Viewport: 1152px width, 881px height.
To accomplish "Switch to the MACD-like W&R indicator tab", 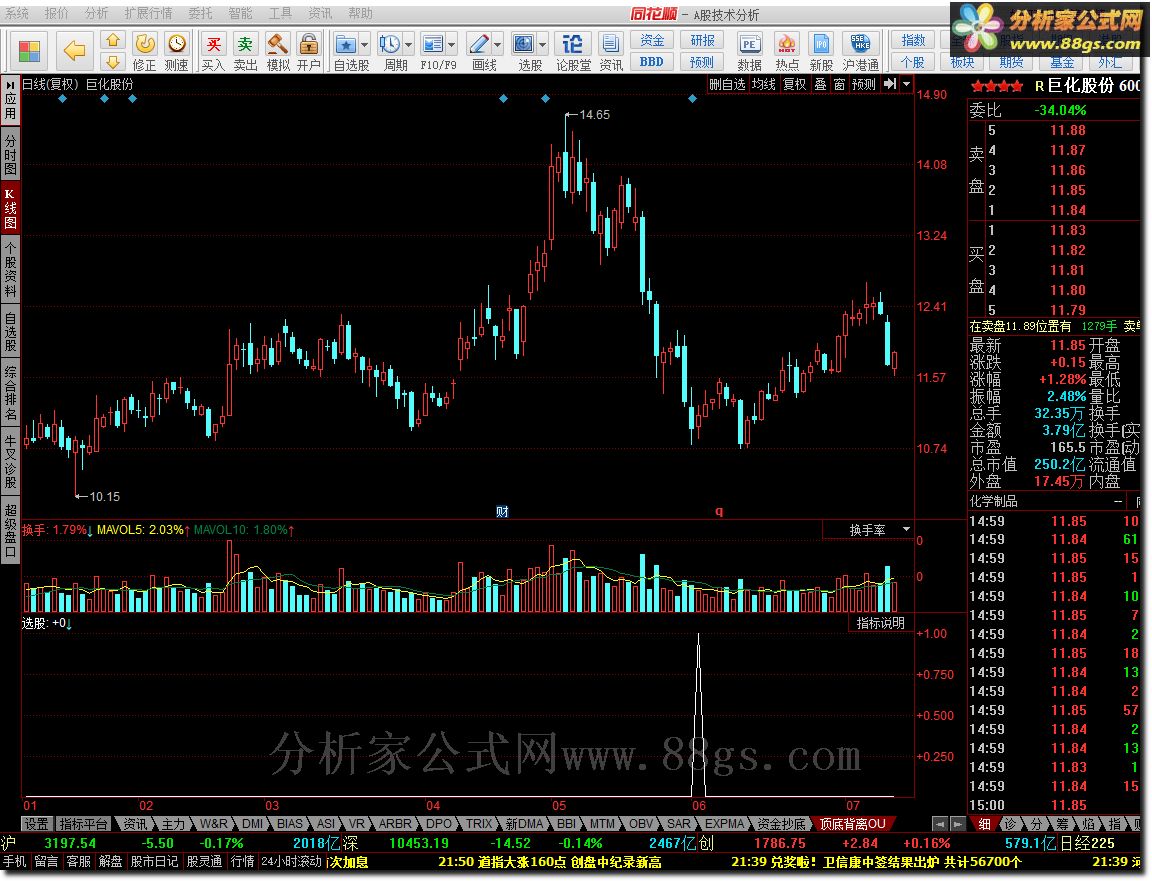I will [x=213, y=824].
